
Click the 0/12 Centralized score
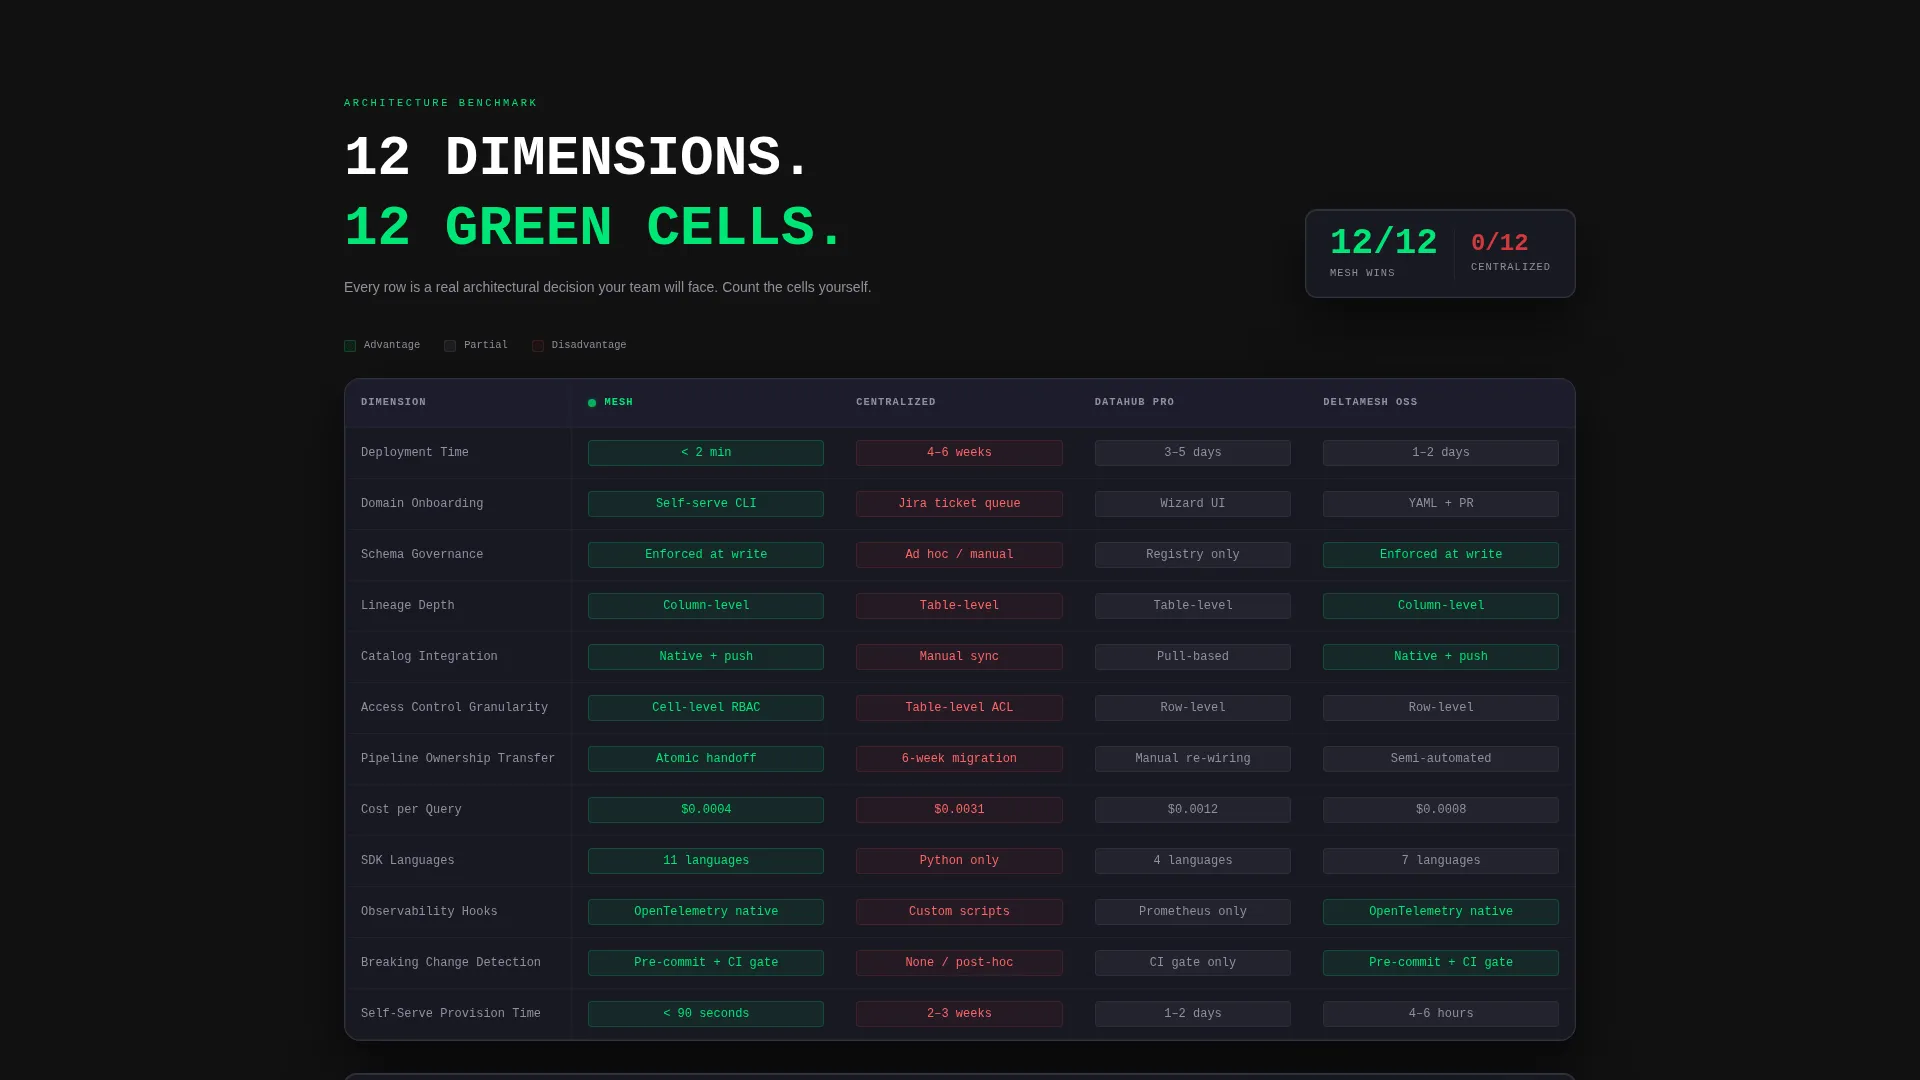(x=1499, y=243)
